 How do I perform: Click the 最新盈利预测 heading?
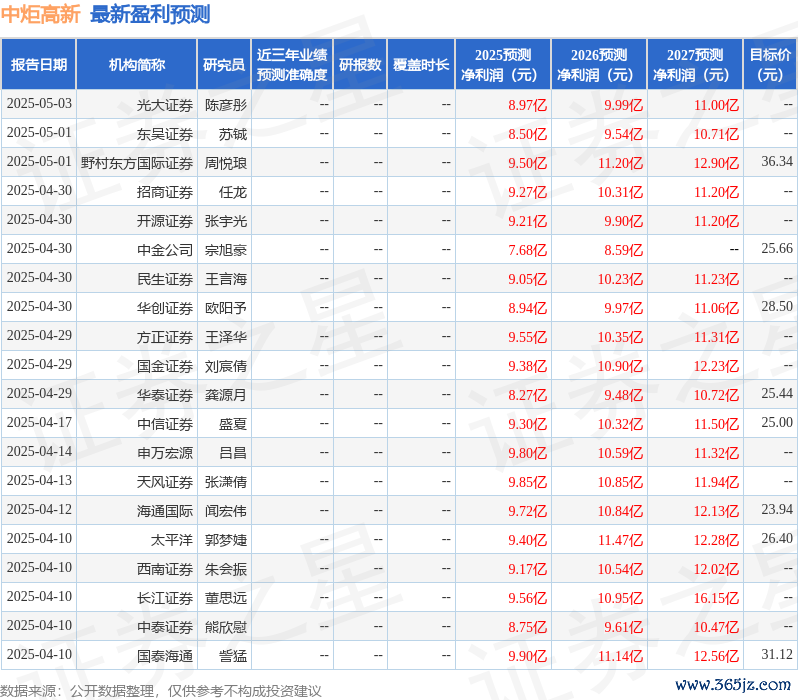(150, 14)
